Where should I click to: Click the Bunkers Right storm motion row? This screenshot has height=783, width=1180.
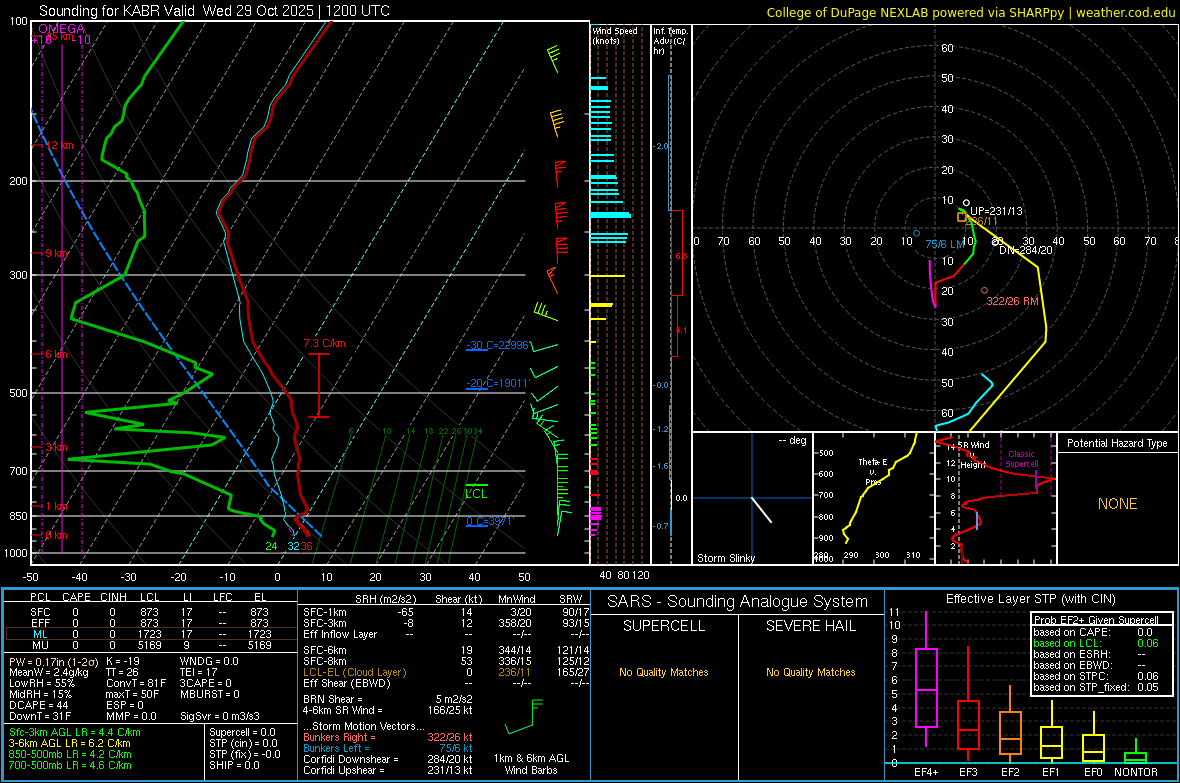[388, 737]
